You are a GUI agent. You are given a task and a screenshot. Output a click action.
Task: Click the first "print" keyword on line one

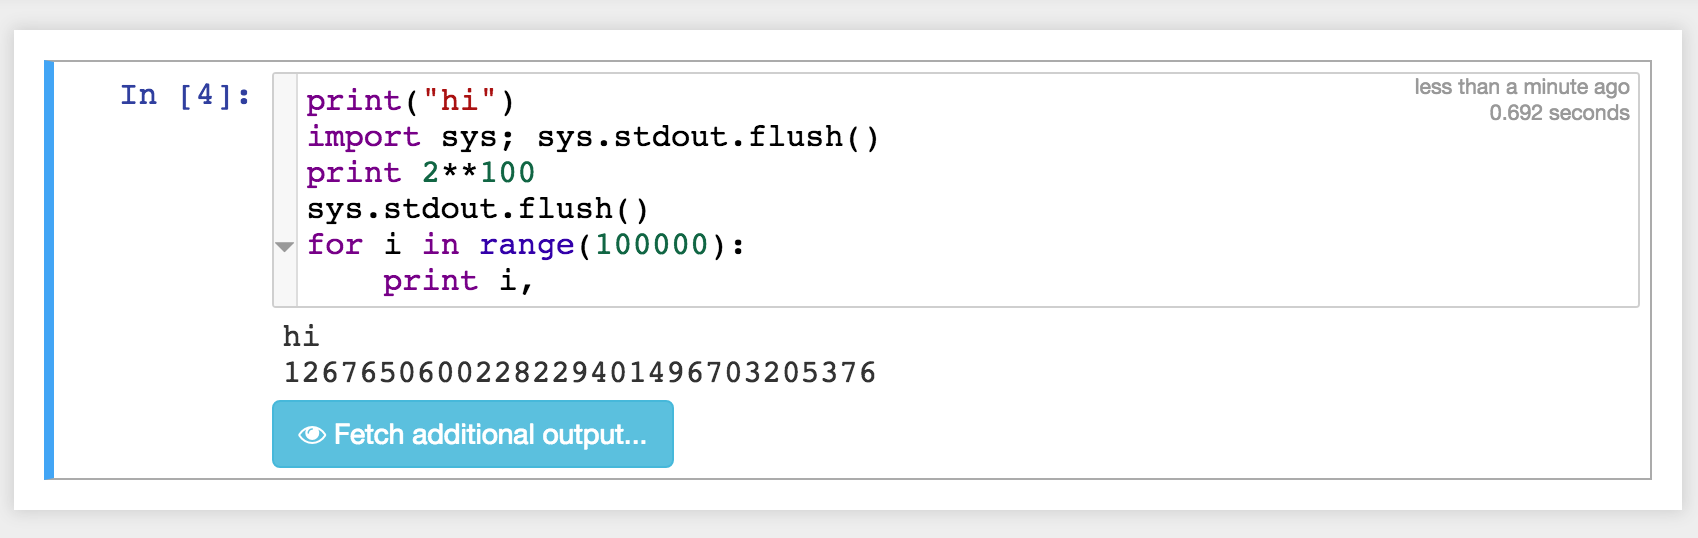[353, 101]
